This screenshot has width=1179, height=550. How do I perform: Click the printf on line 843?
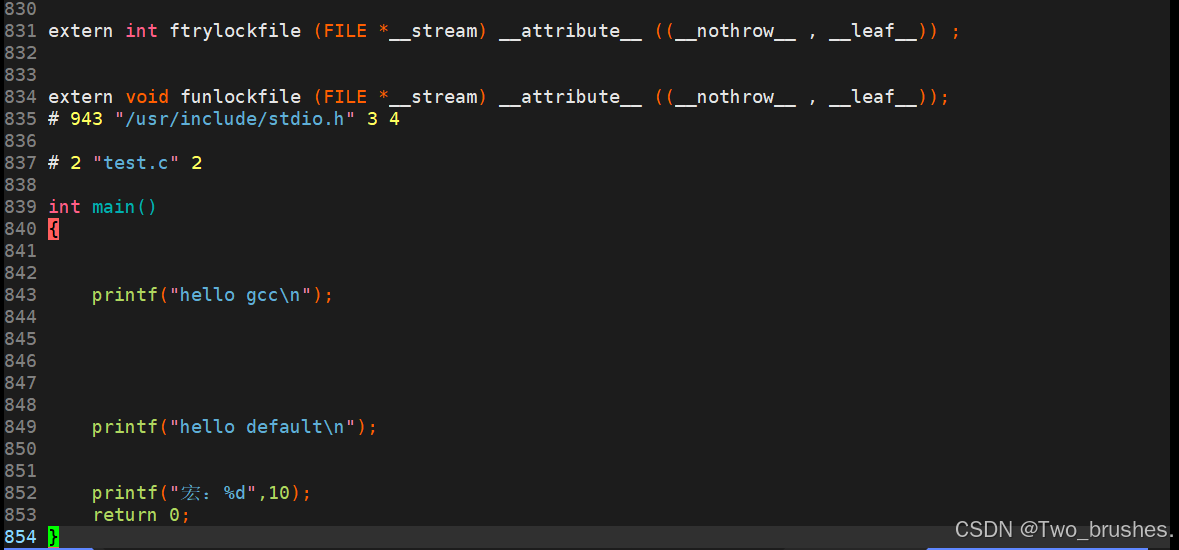125,295
